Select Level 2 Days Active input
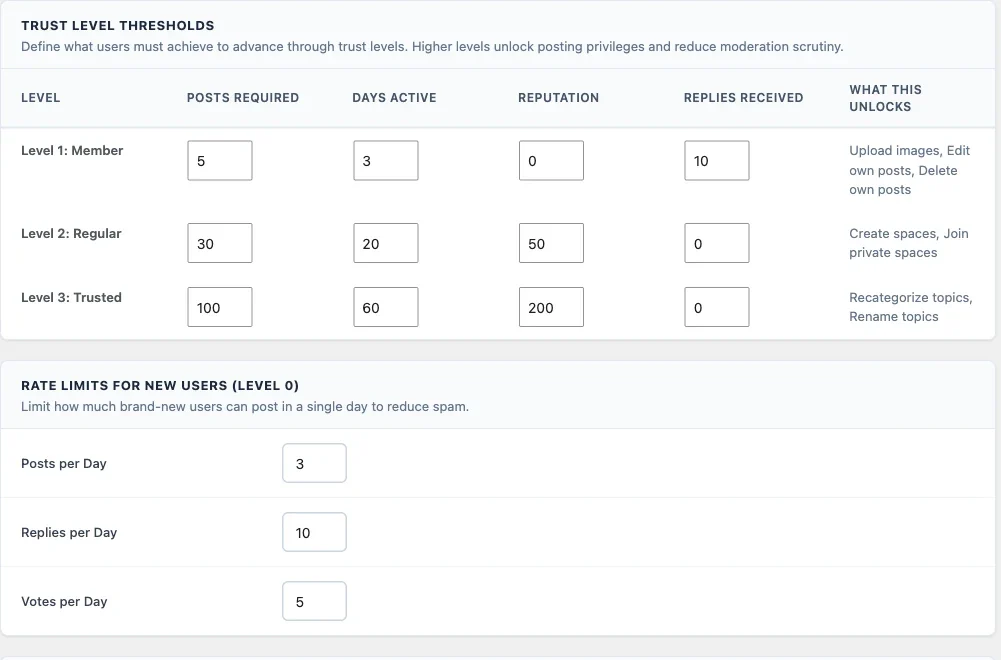The width and height of the screenshot is (1001, 660). pyautogui.click(x=386, y=243)
